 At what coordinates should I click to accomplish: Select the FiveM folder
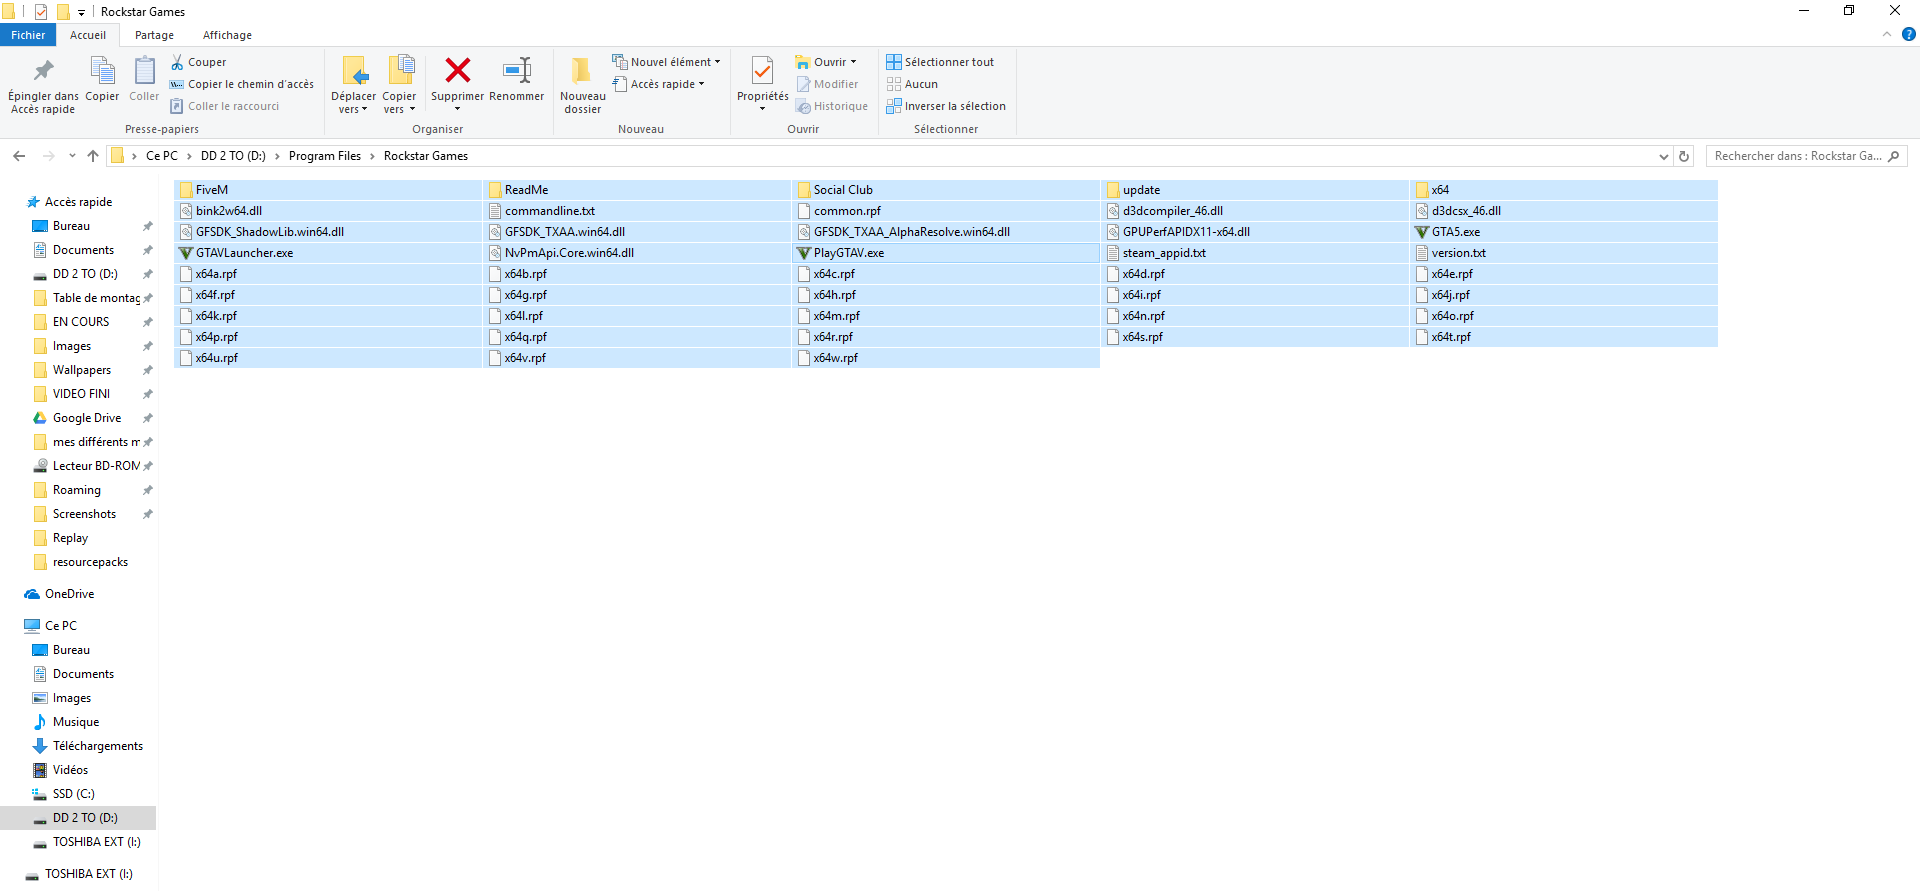(328, 190)
